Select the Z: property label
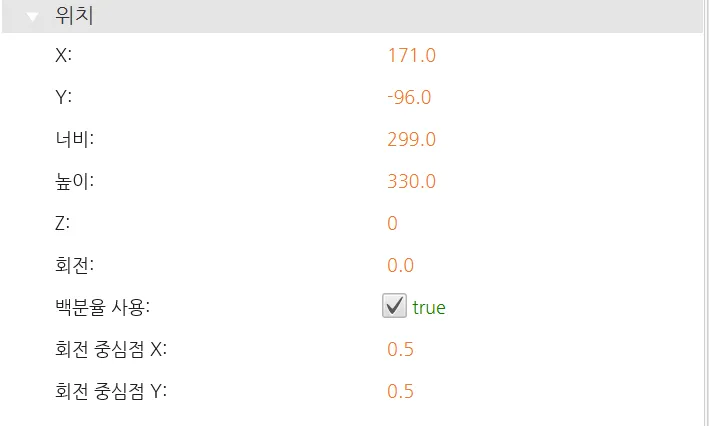 [64, 223]
